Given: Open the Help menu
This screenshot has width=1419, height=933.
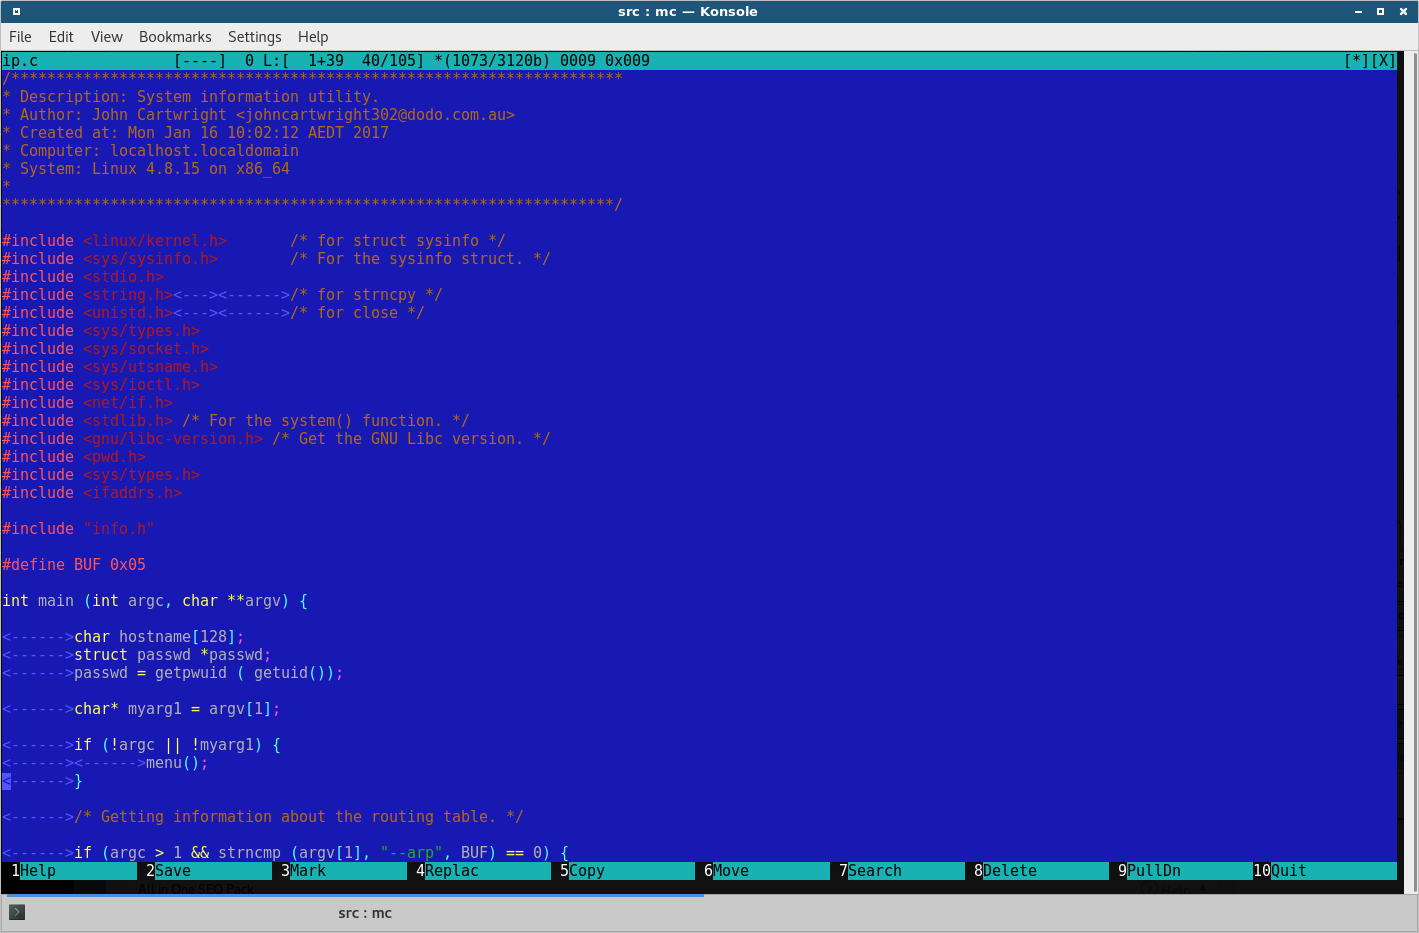Looking at the screenshot, I should coord(313,37).
